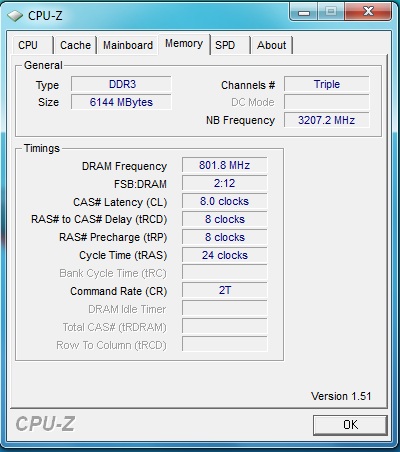
Task: Switch to the CPU tab
Action: [x=32, y=45]
